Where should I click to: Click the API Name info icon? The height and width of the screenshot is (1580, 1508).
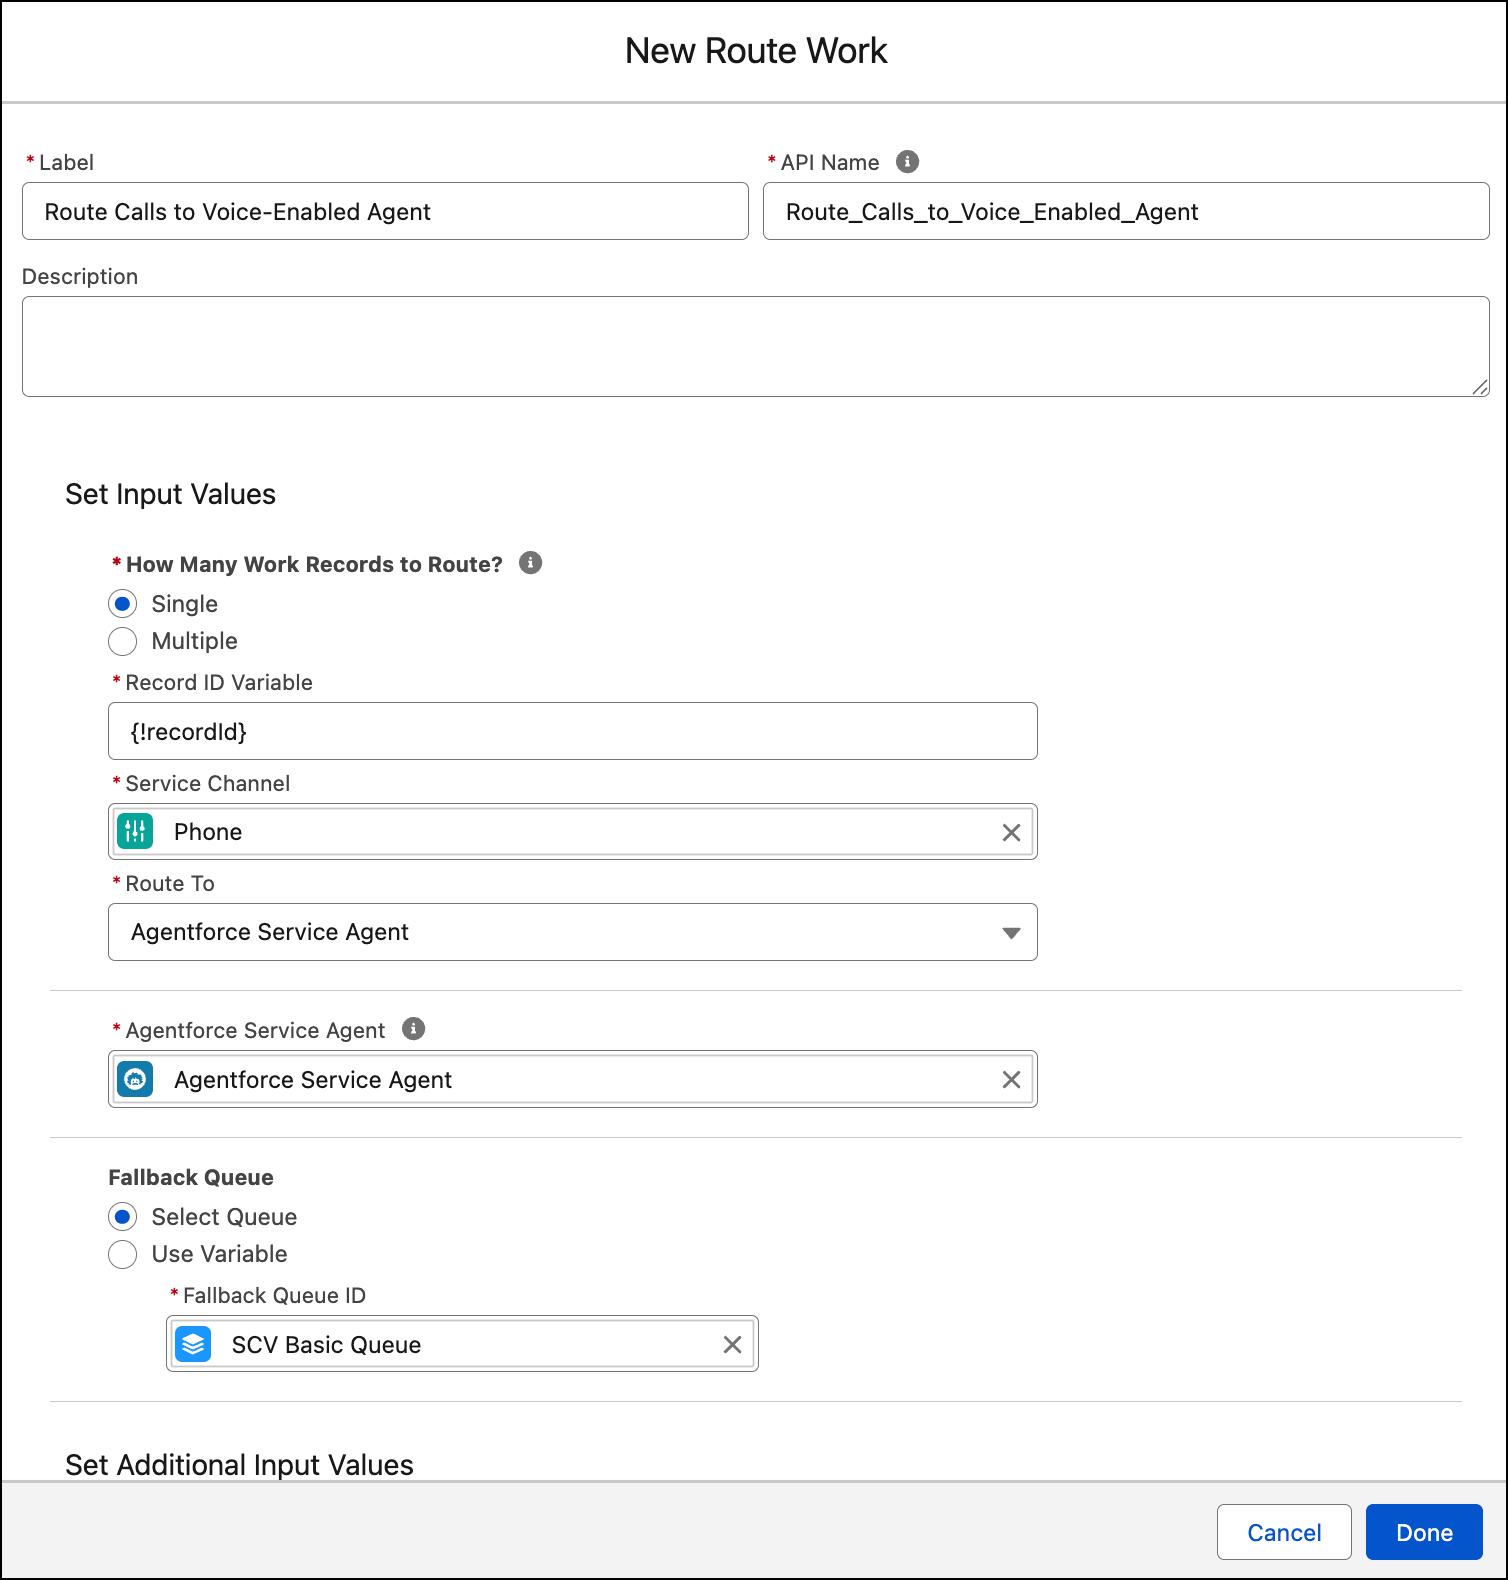907,162
